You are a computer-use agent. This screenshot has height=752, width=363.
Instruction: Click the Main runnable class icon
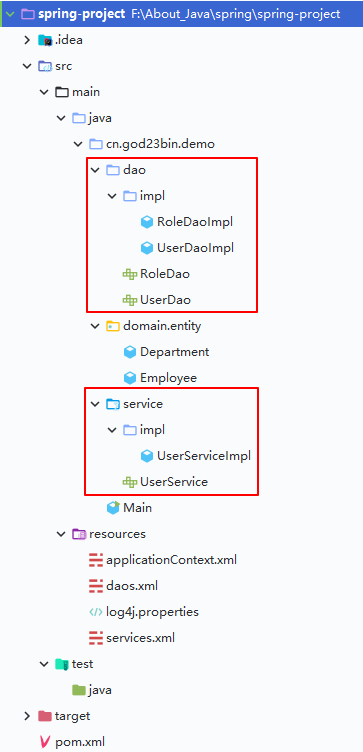(x=113, y=507)
